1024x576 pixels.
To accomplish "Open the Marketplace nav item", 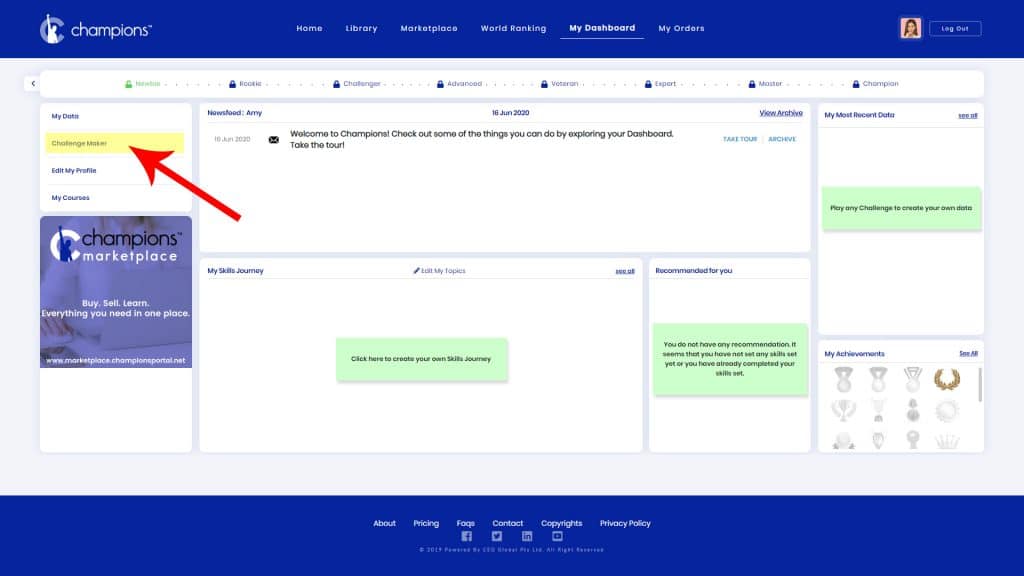I will click(429, 28).
